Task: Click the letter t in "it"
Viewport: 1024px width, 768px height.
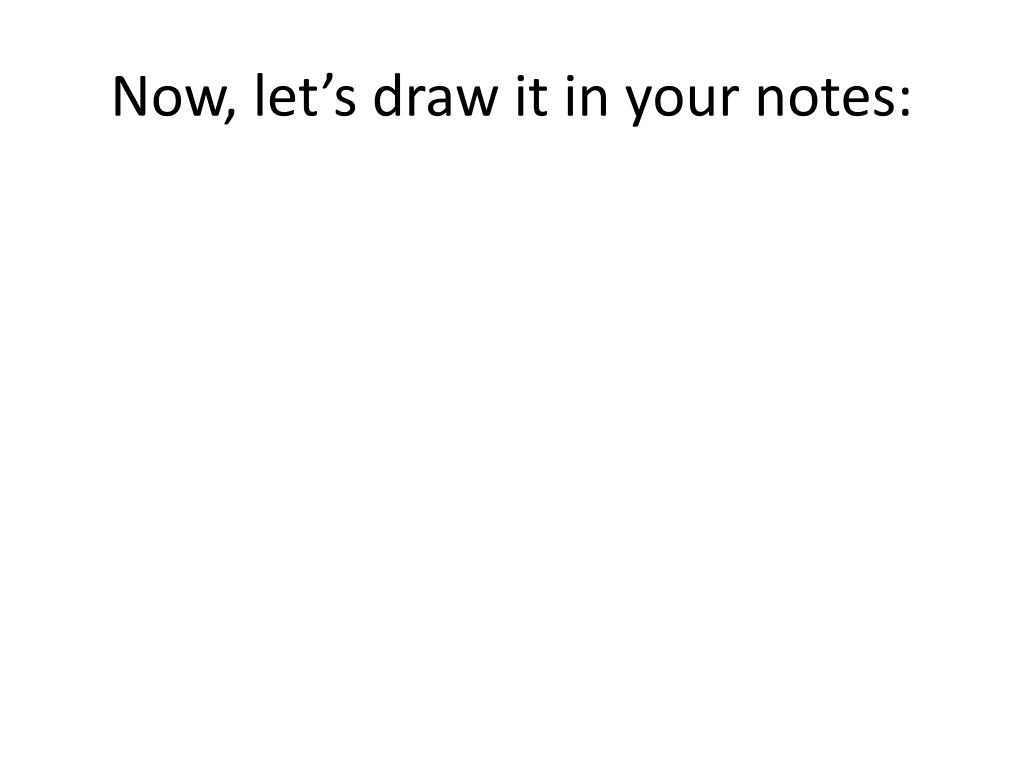Action: click(539, 98)
